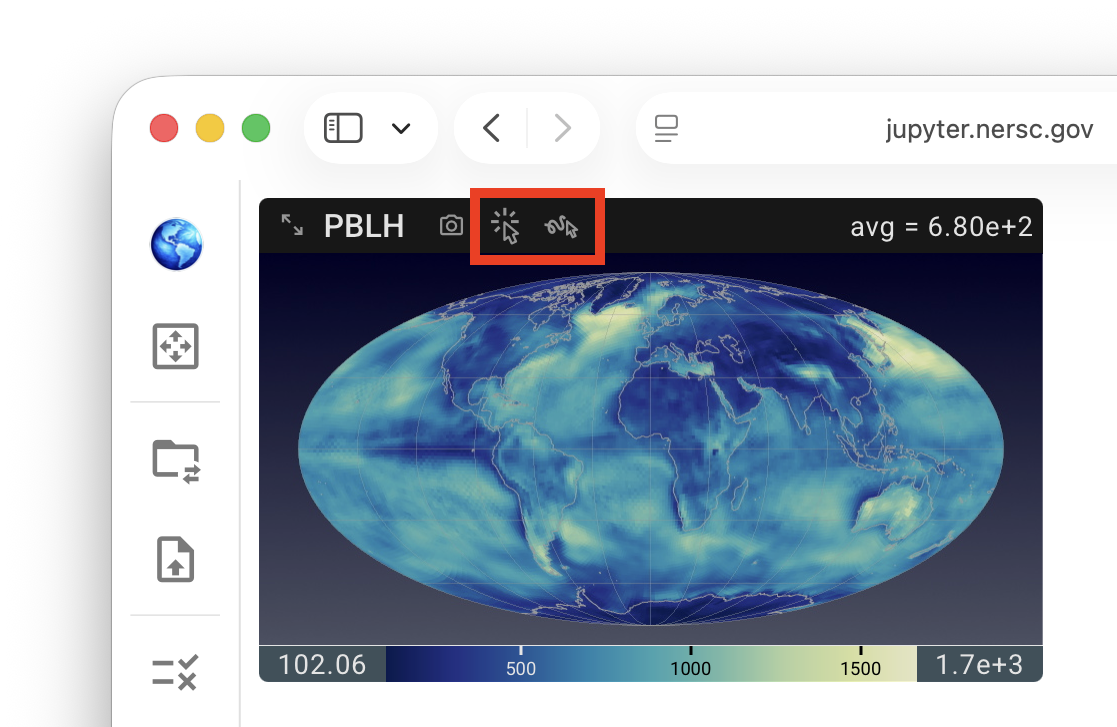Screen dimensions: 1117x727
Task: Click the yellow minimize window button
Action: [210, 128]
